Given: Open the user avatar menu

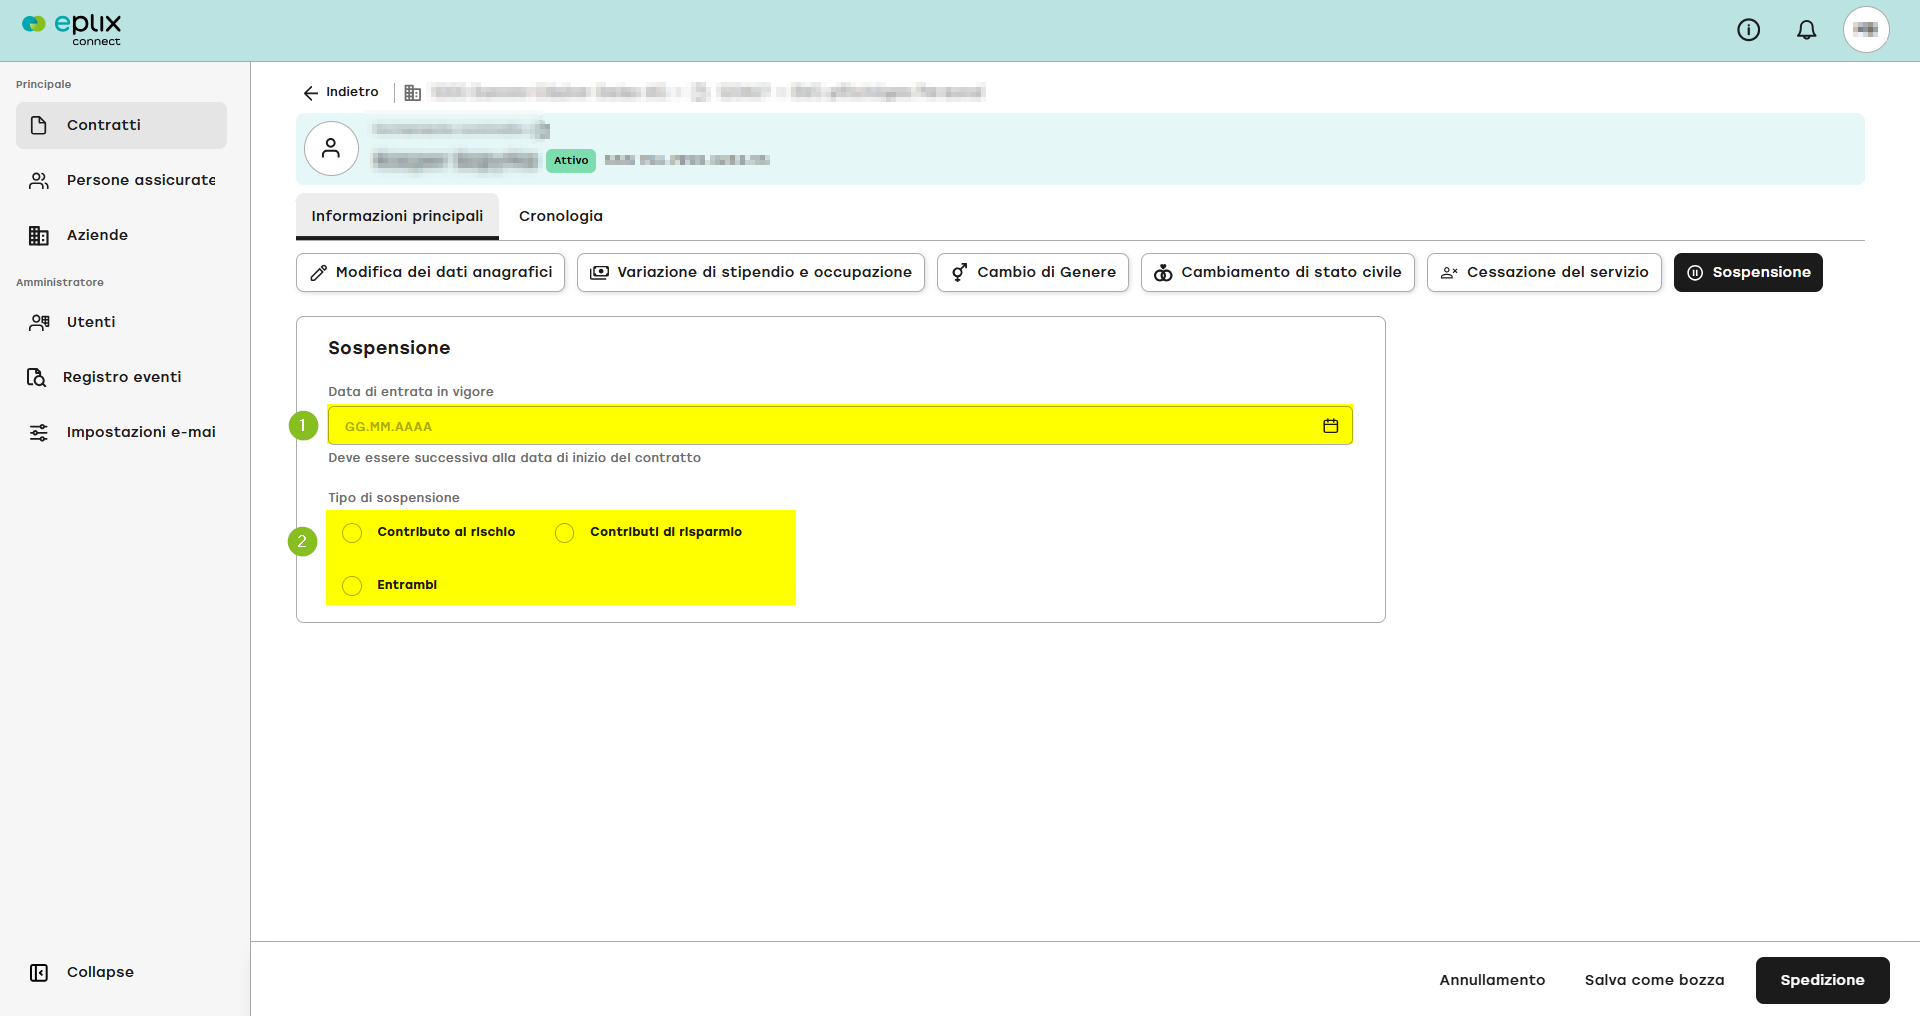Looking at the screenshot, I should coord(1866,30).
